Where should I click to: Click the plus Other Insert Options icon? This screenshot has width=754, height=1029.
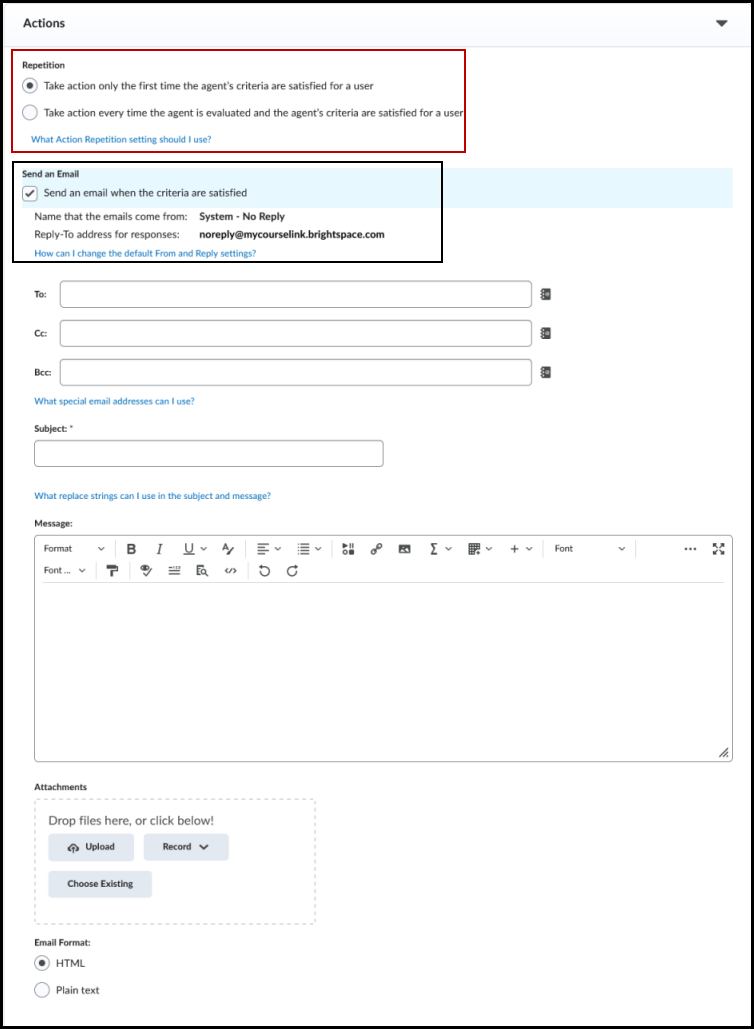point(514,549)
